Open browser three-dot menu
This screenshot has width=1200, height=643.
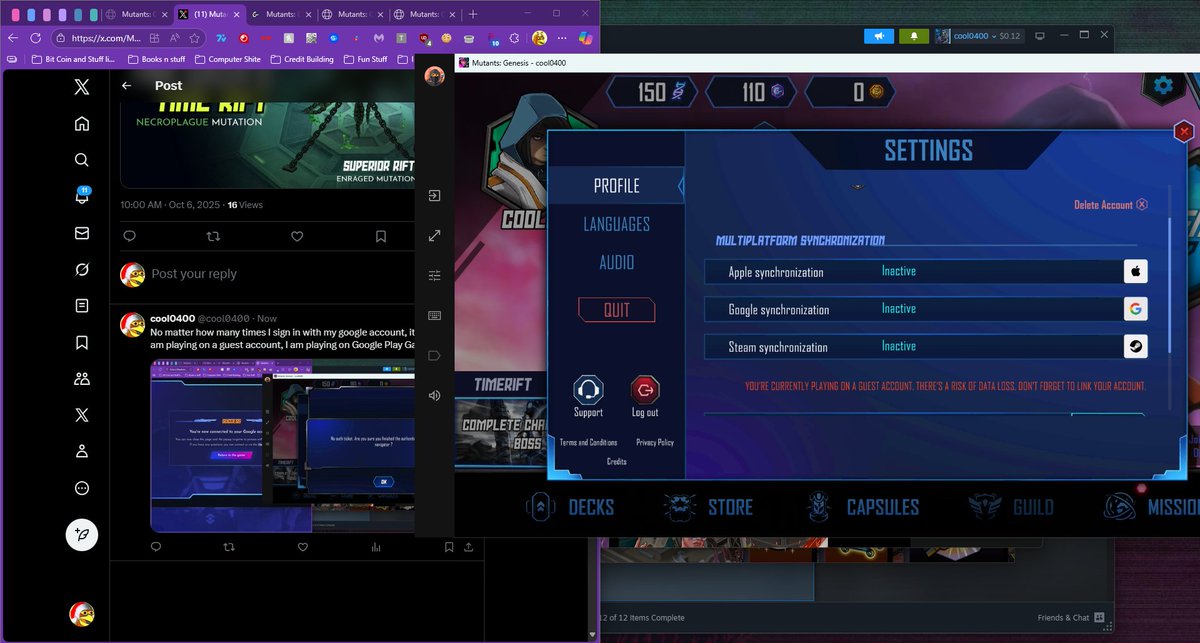click(x=563, y=38)
